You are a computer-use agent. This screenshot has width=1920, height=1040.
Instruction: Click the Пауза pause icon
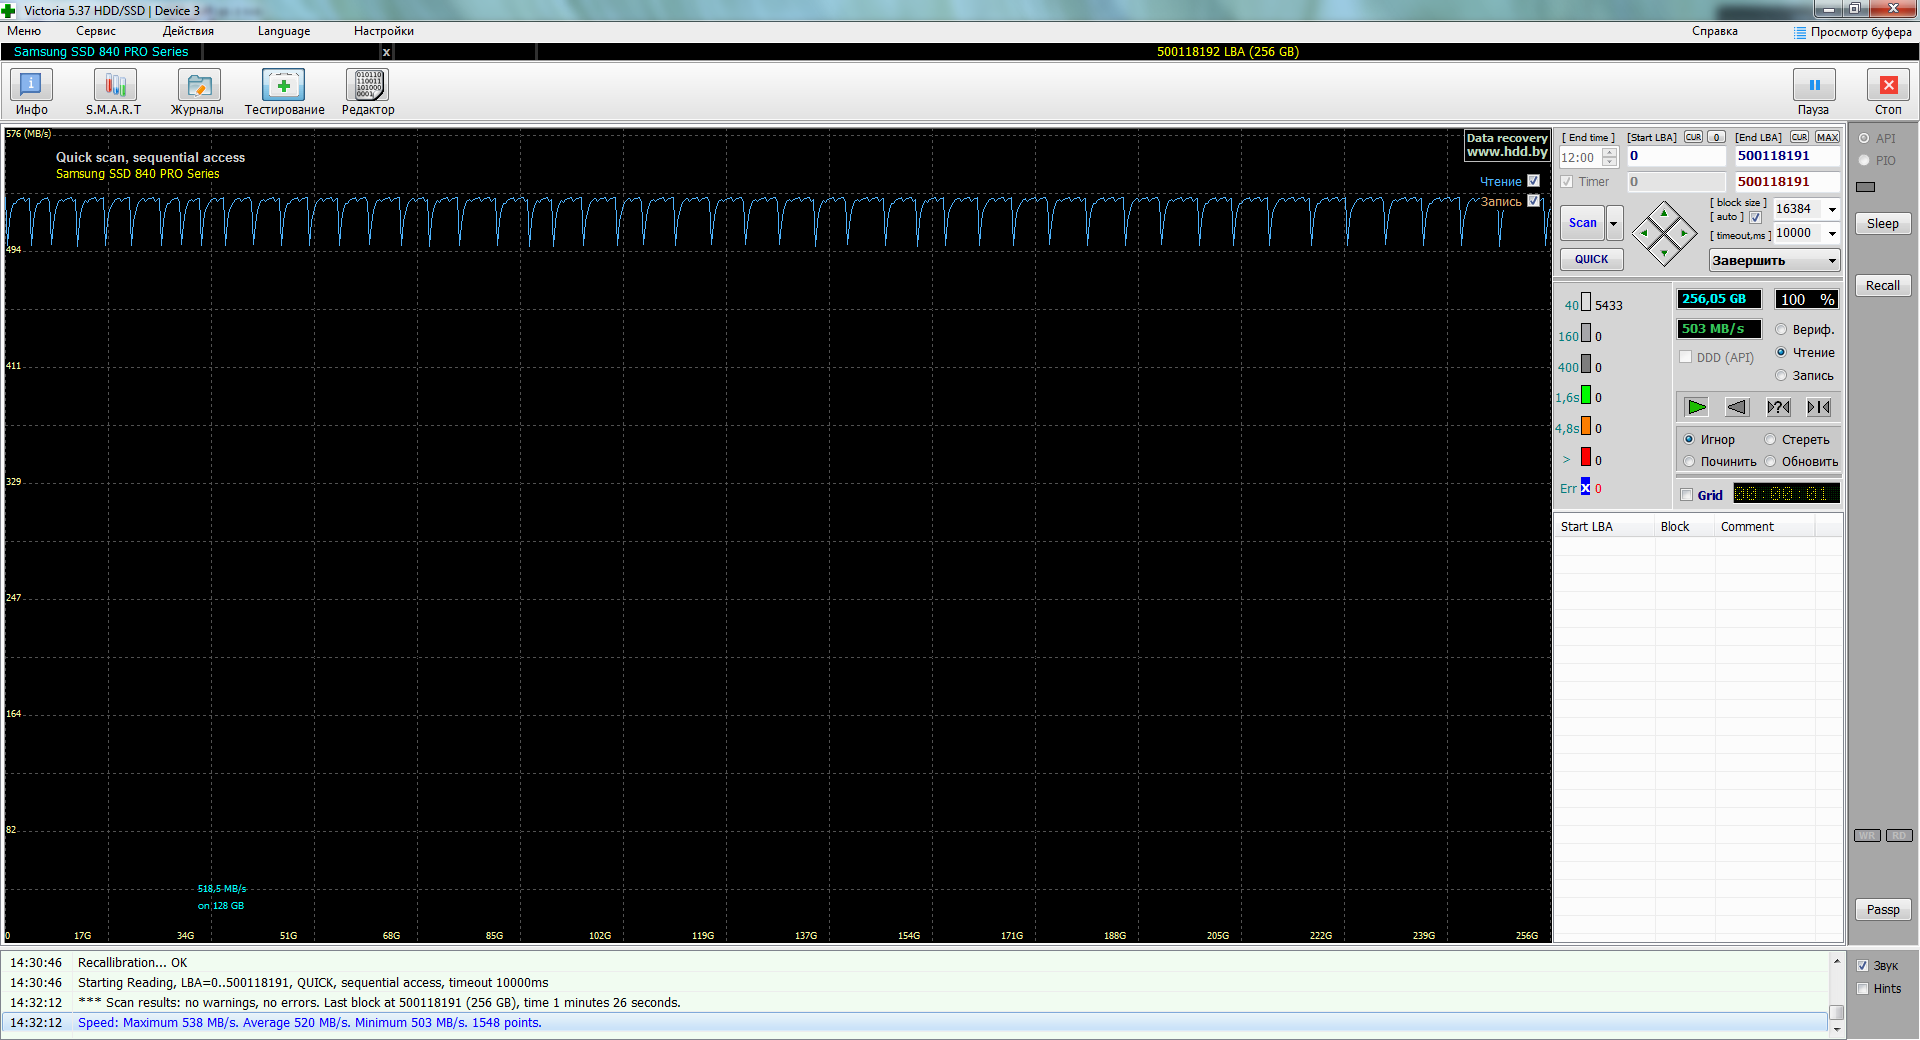coord(1814,92)
